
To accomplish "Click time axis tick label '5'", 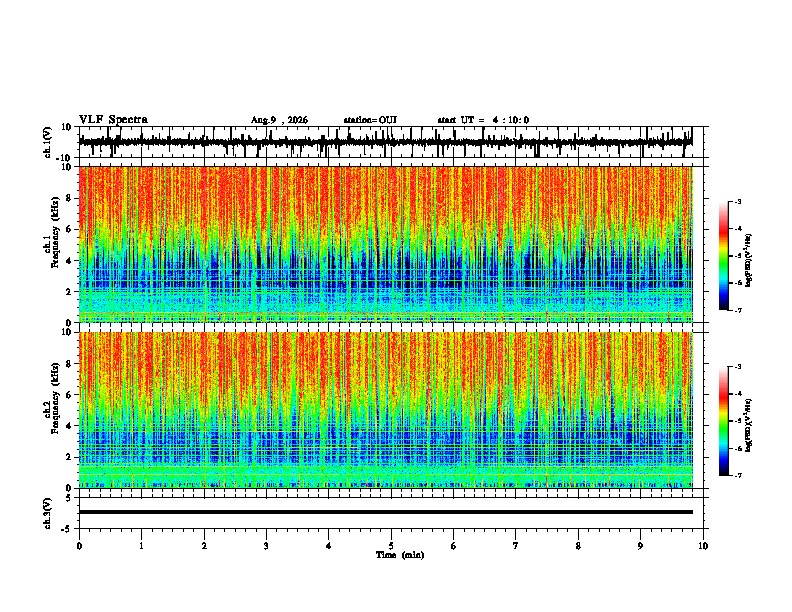I will pyautogui.click(x=391, y=546).
